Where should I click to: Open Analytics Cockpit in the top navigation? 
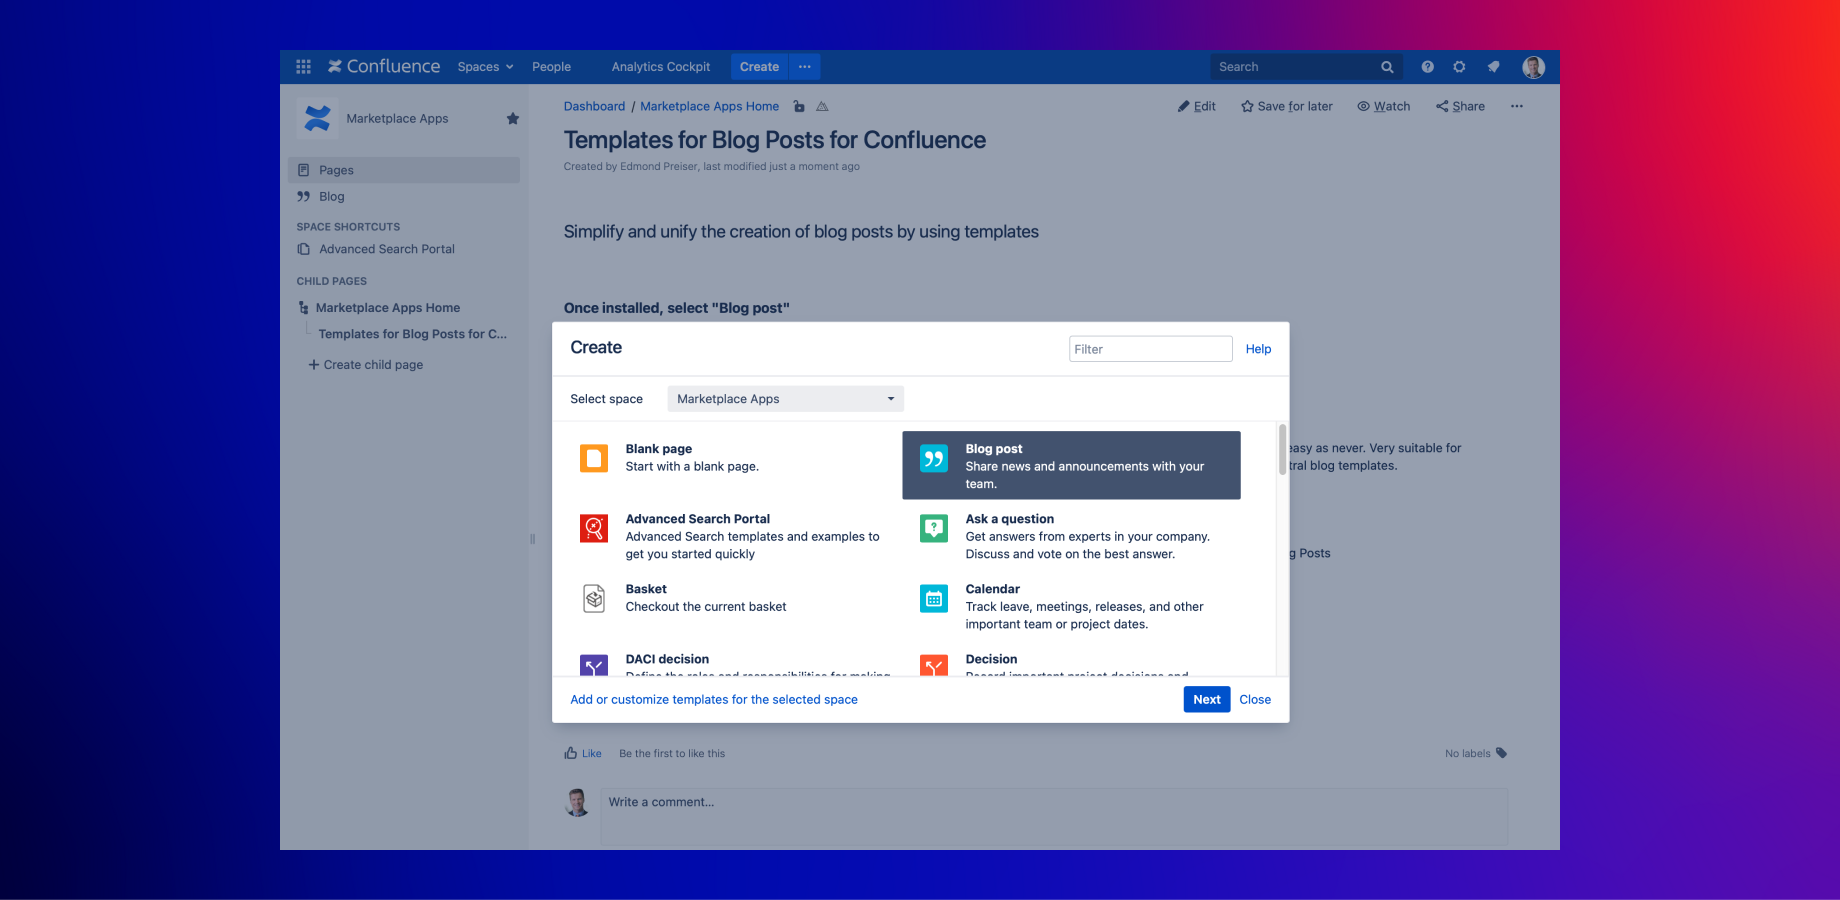[x=661, y=67]
